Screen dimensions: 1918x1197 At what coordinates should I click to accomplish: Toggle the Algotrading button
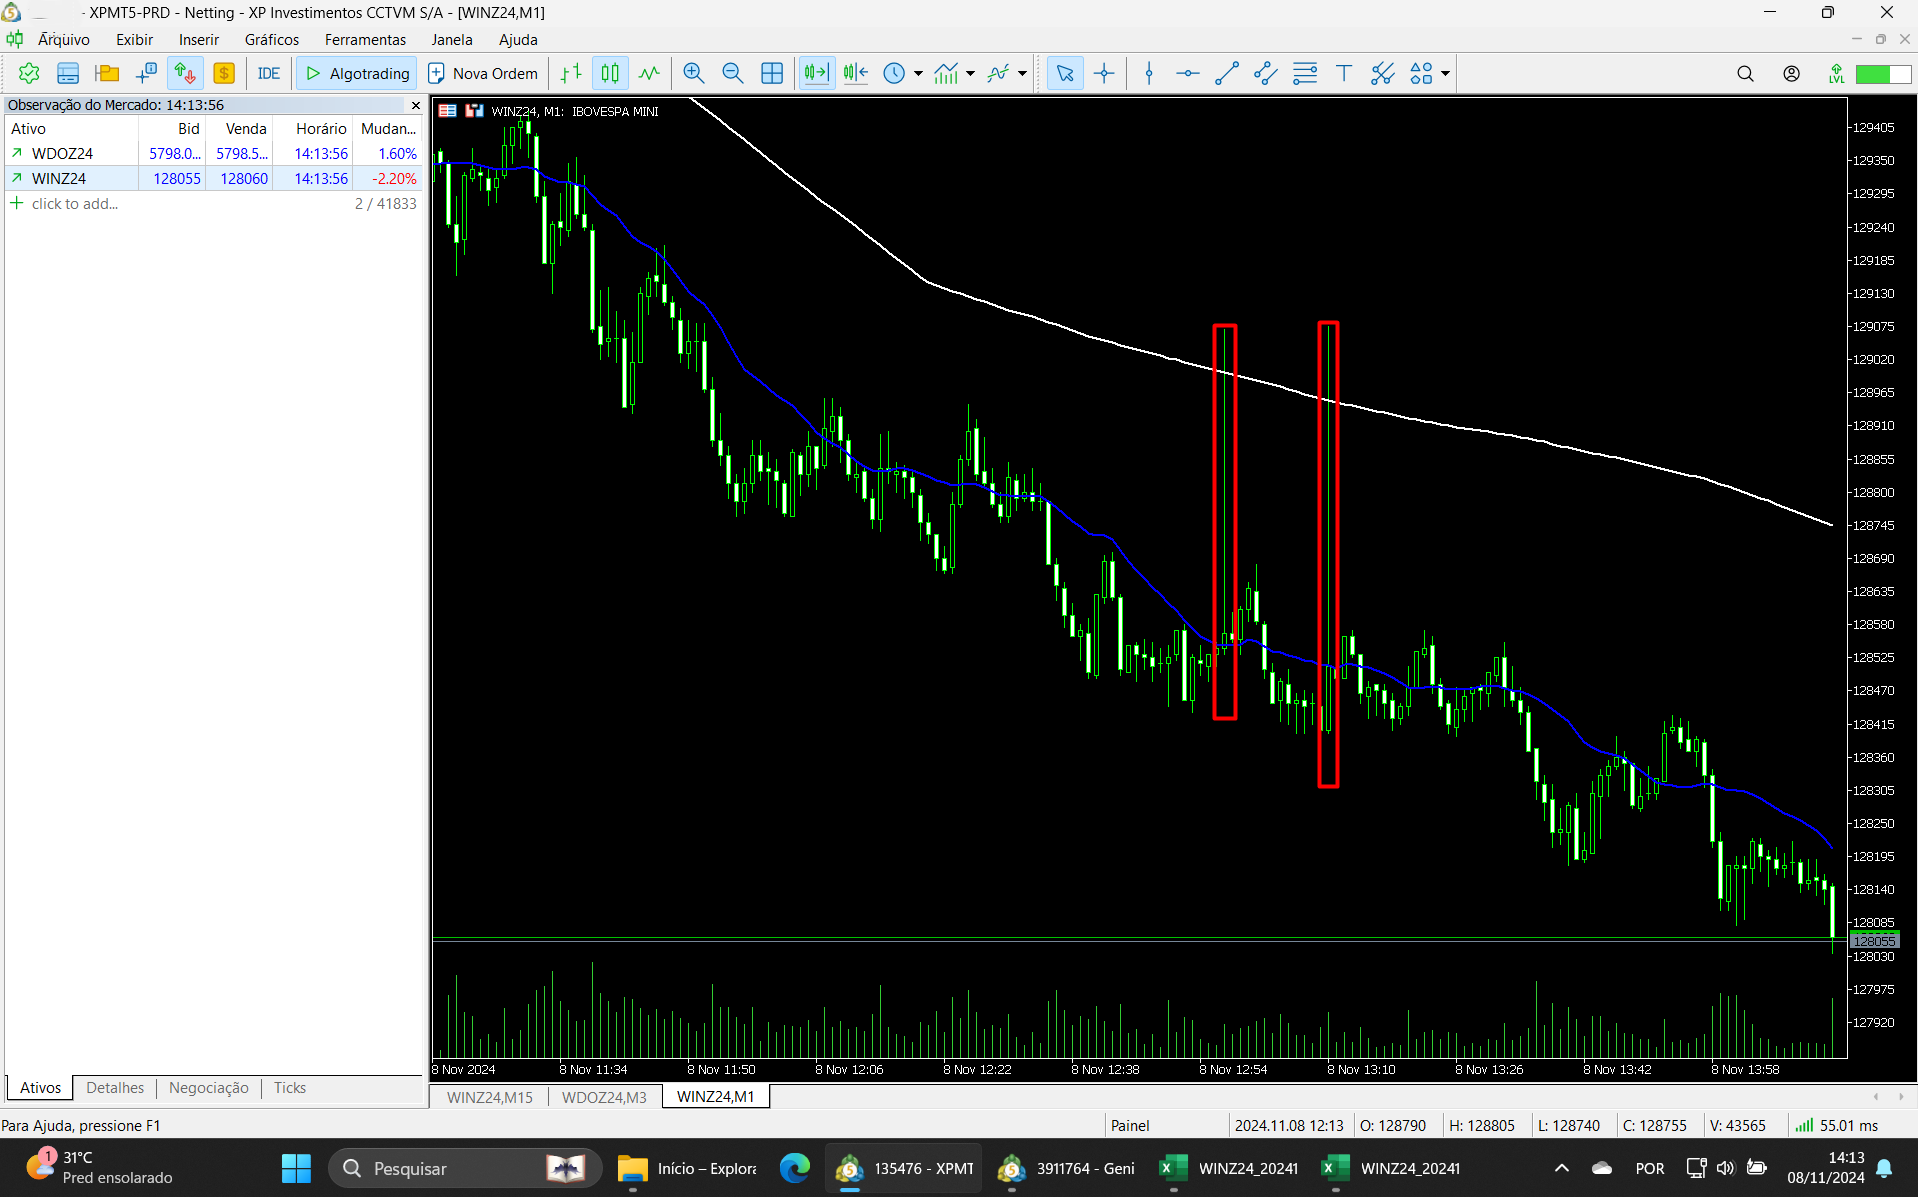[x=356, y=73]
